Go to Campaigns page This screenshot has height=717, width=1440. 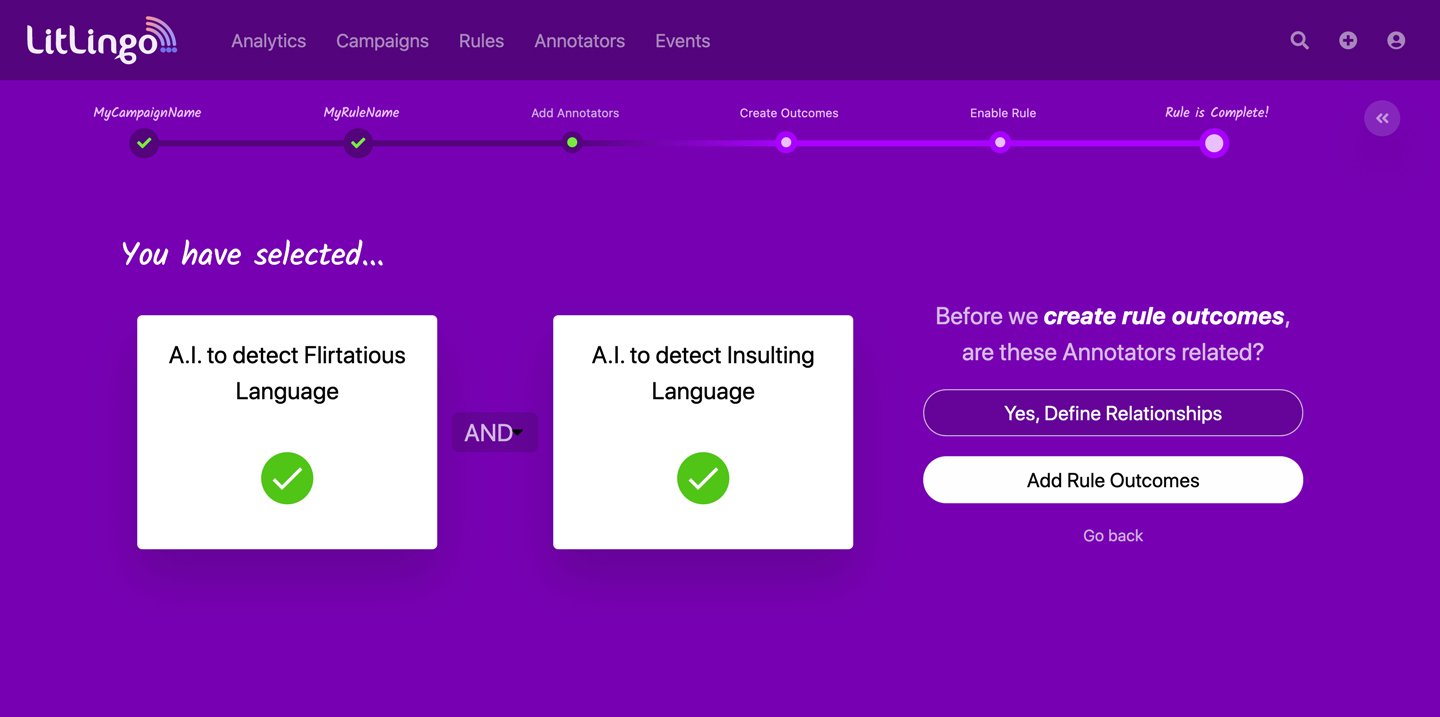pyautogui.click(x=382, y=41)
